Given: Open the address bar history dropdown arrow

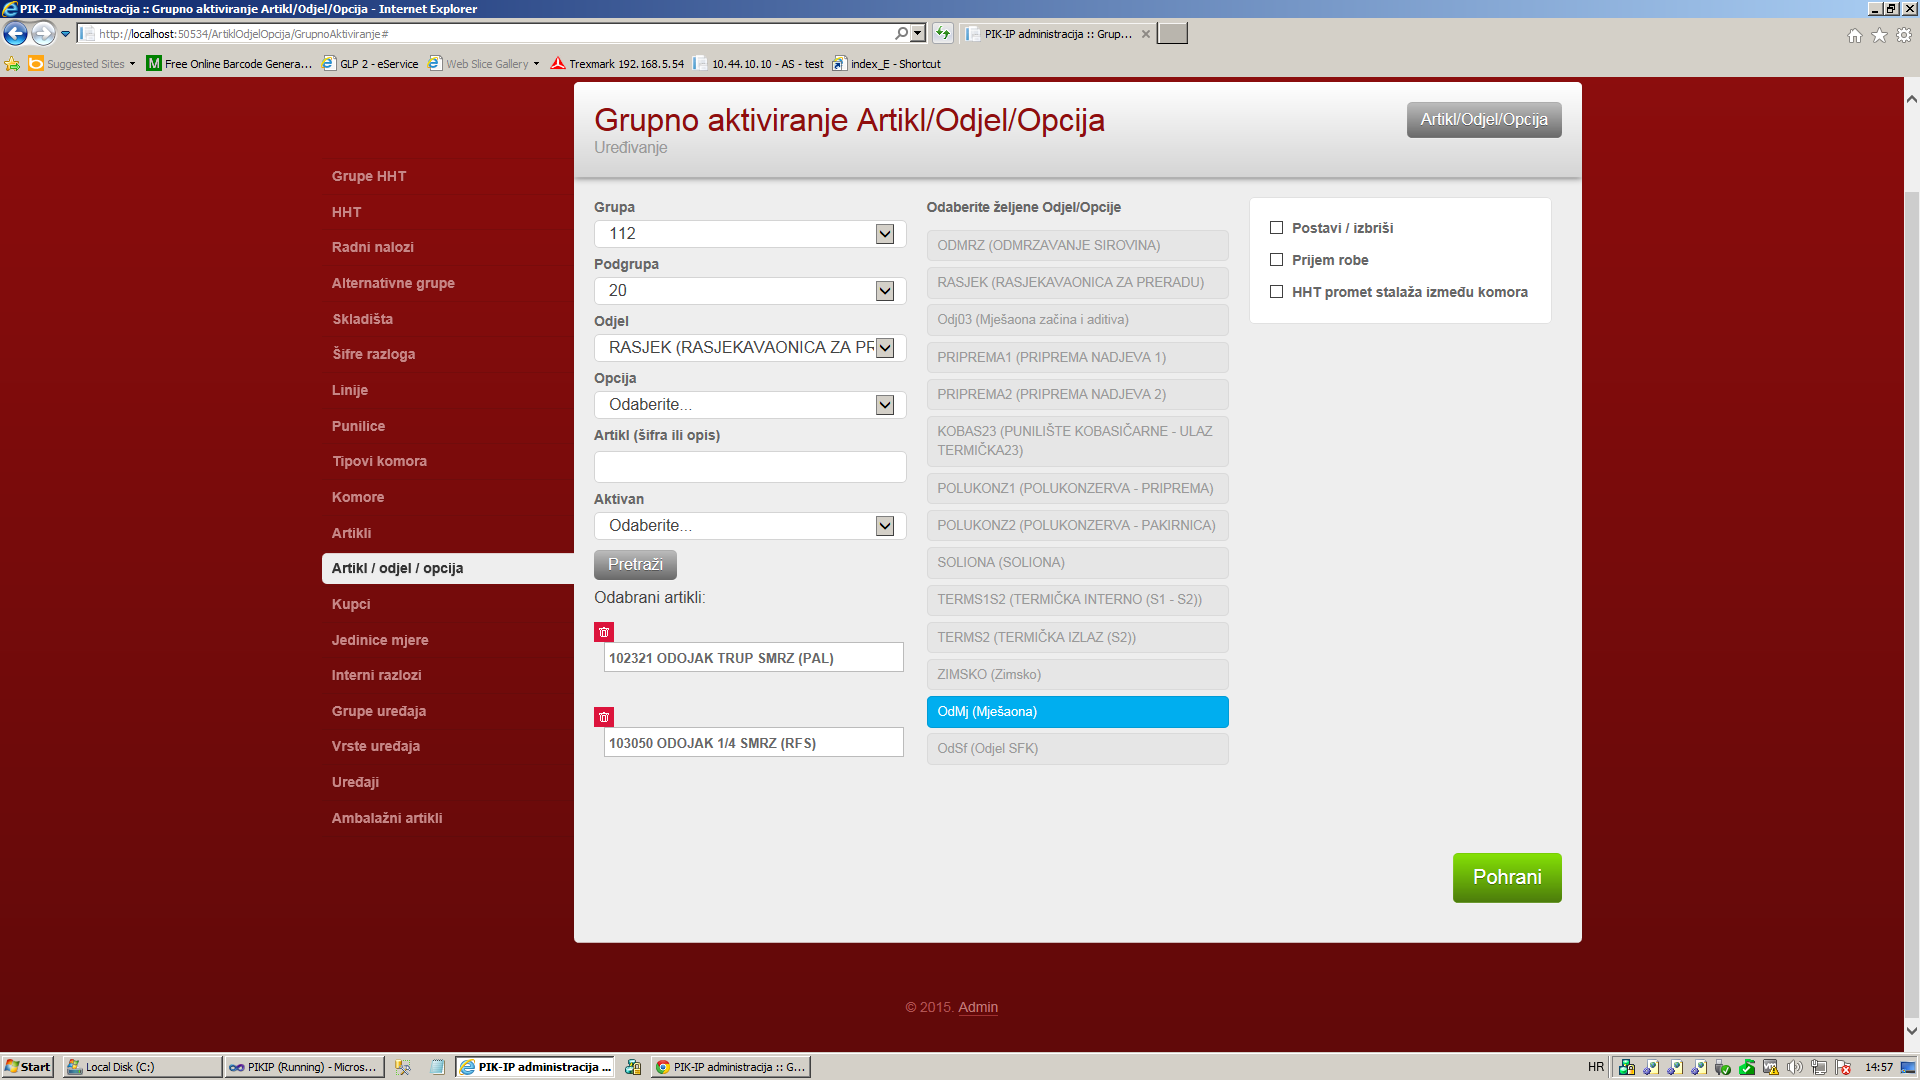Looking at the screenshot, I should click(x=918, y=34).
